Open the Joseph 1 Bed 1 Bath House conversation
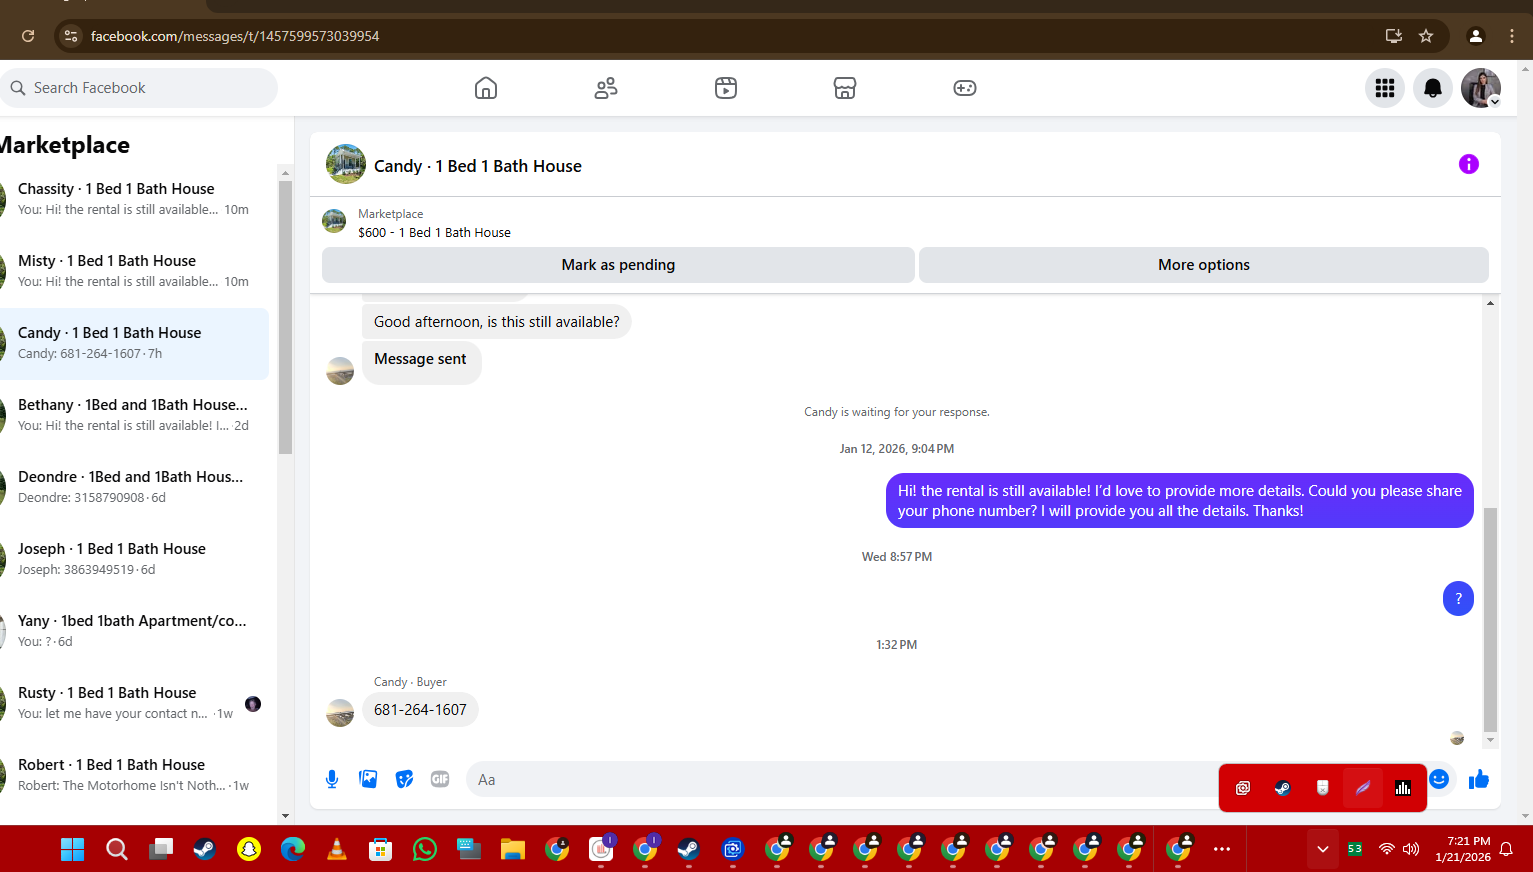The height and width of the screenshot is (872, 1533). (134, 559)
